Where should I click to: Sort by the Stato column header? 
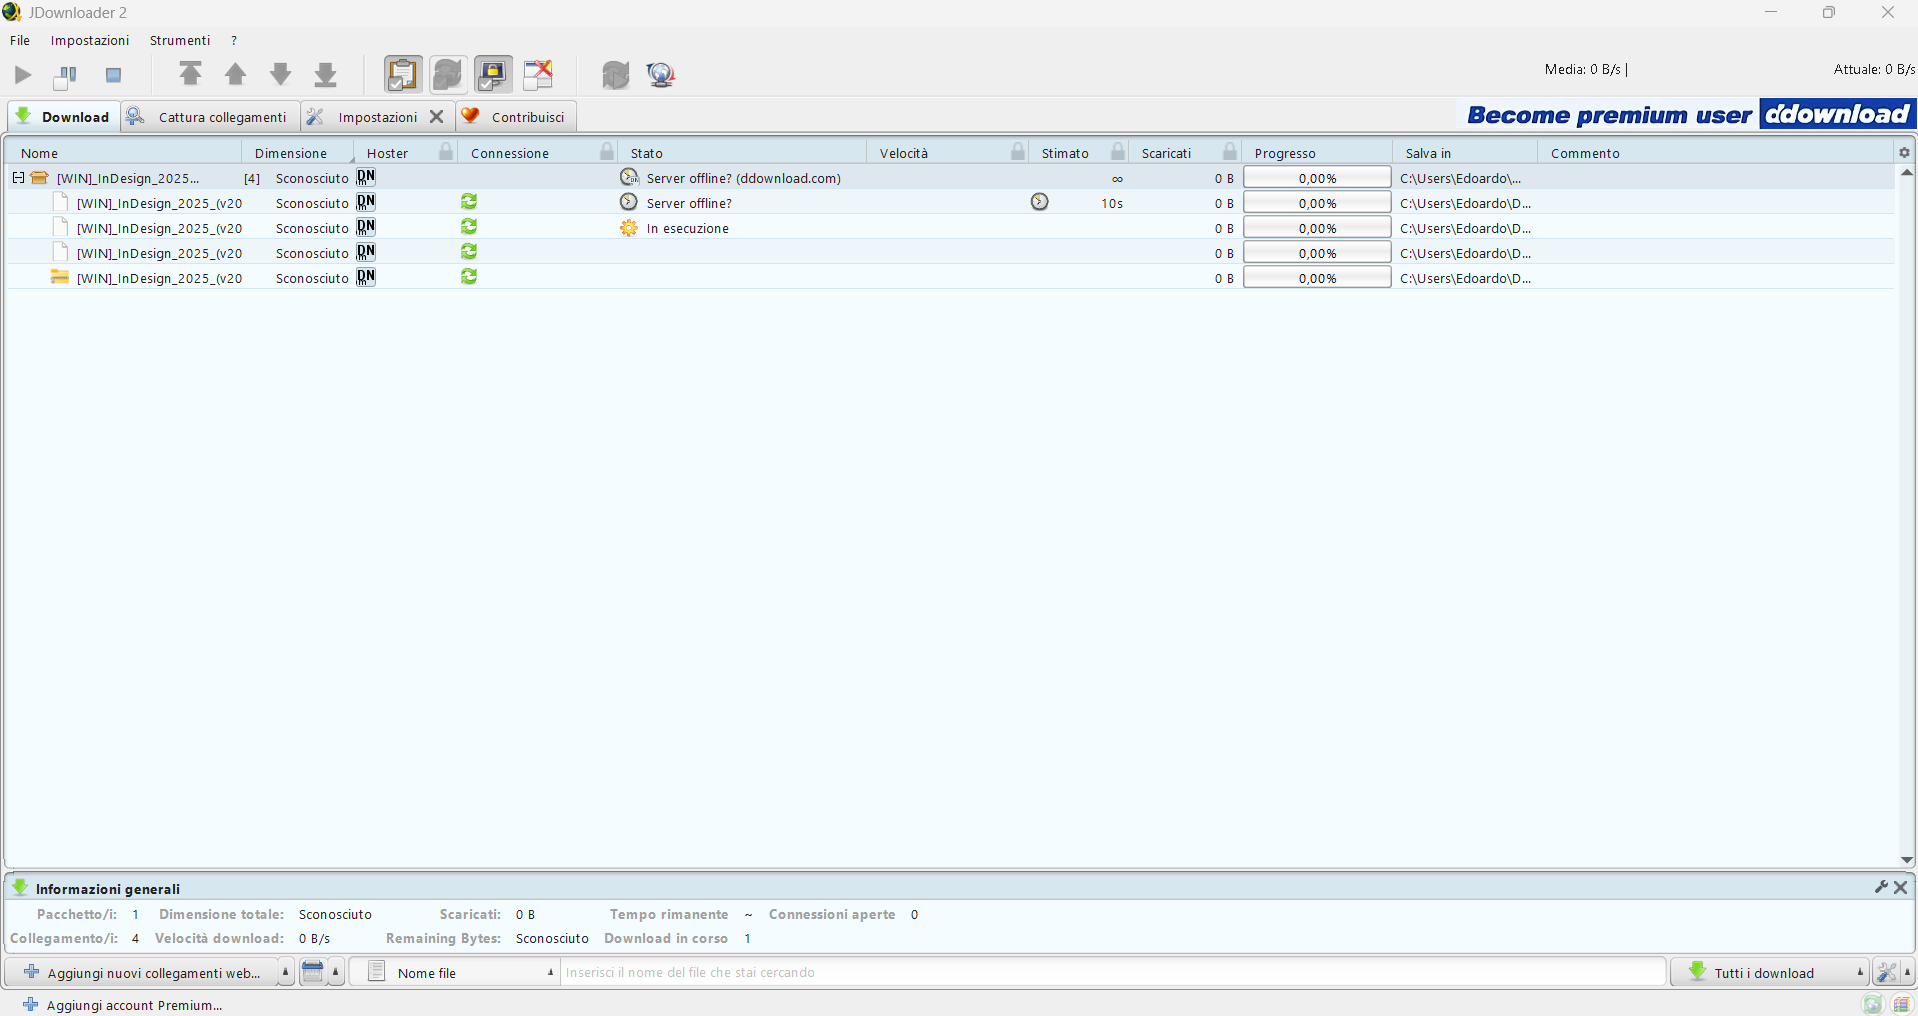pos(742,153)
